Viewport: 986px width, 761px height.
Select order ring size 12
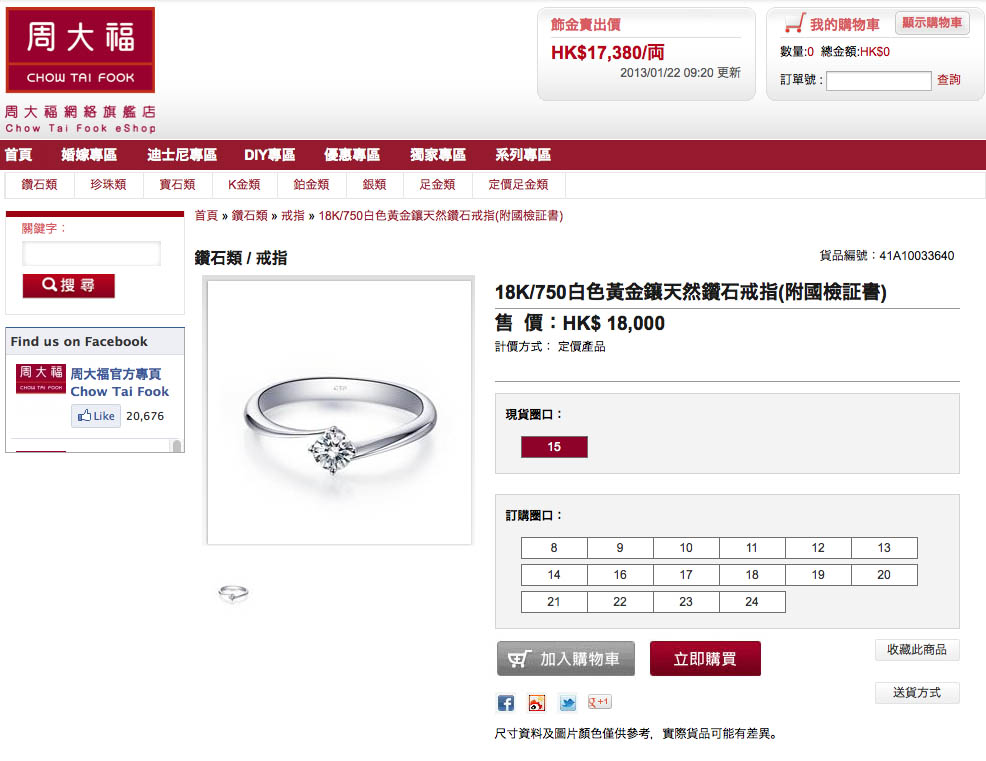pos(818,548)
